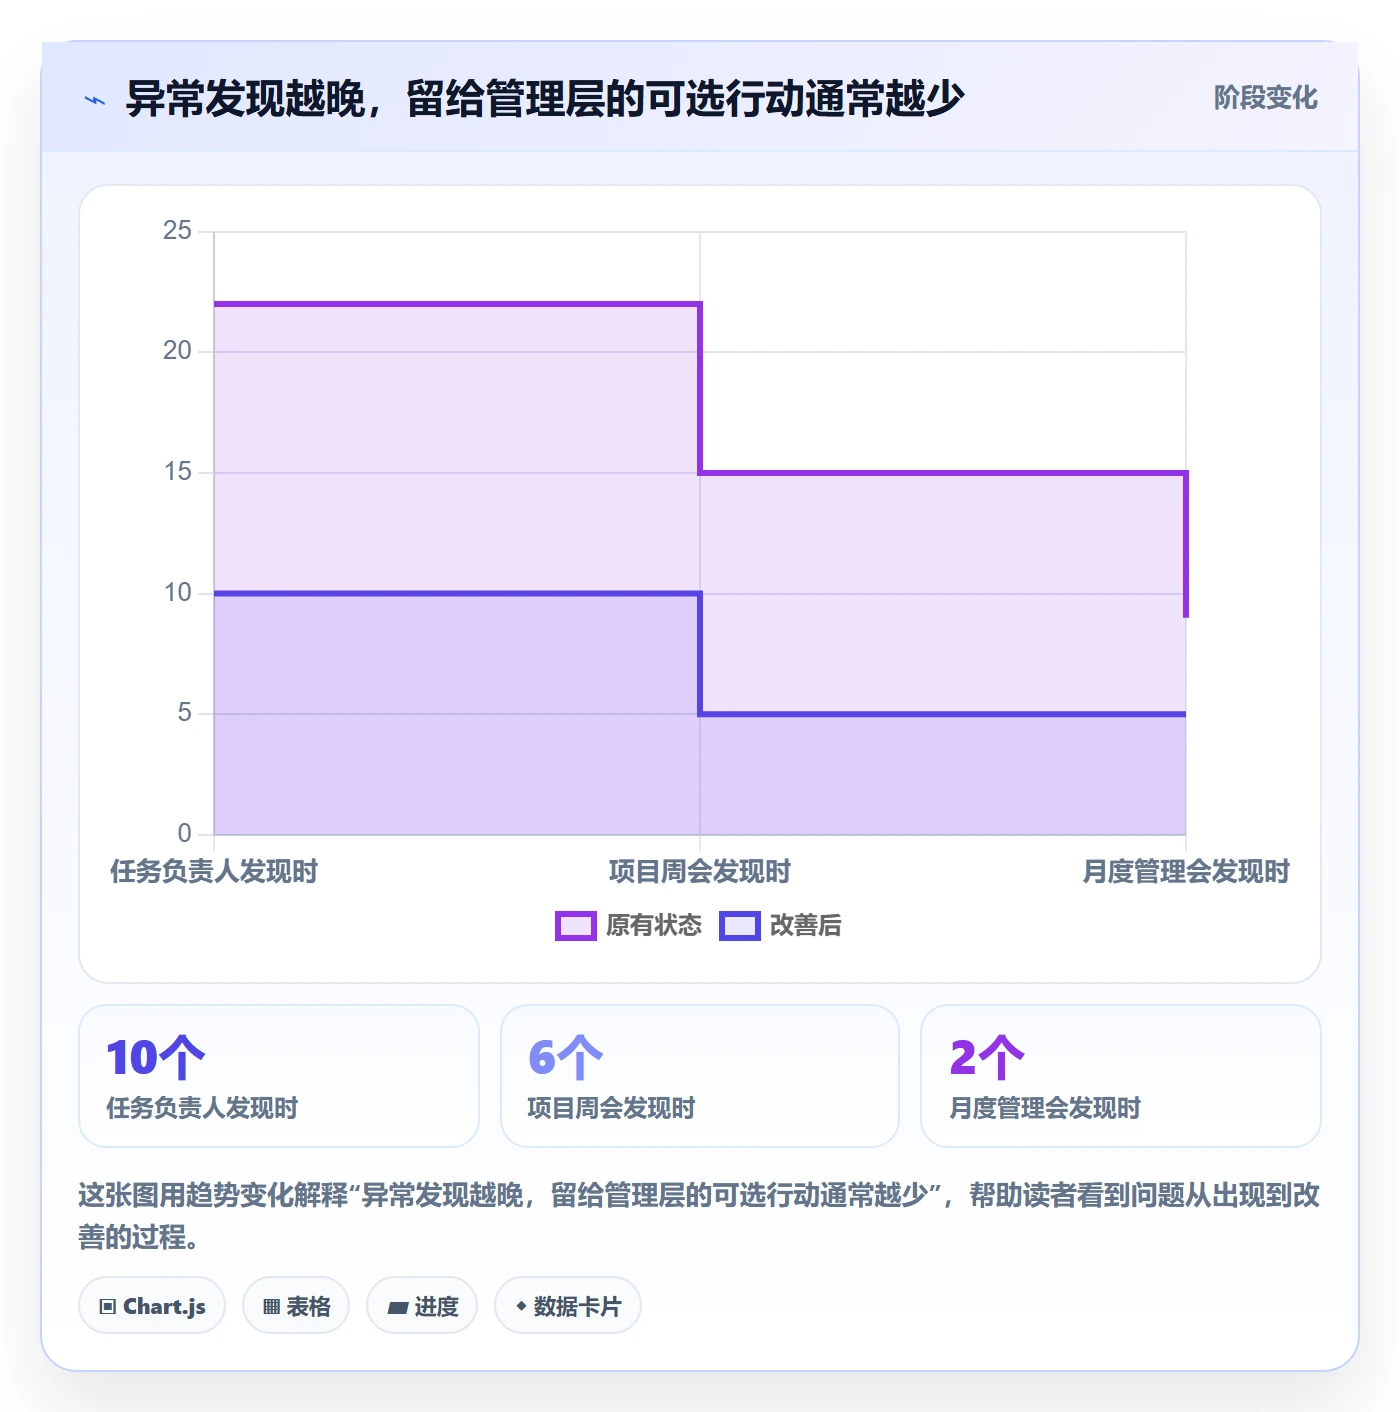1400x1412 pixels.
Task: Click y-axis tick value 5
Action: [185, 713]
